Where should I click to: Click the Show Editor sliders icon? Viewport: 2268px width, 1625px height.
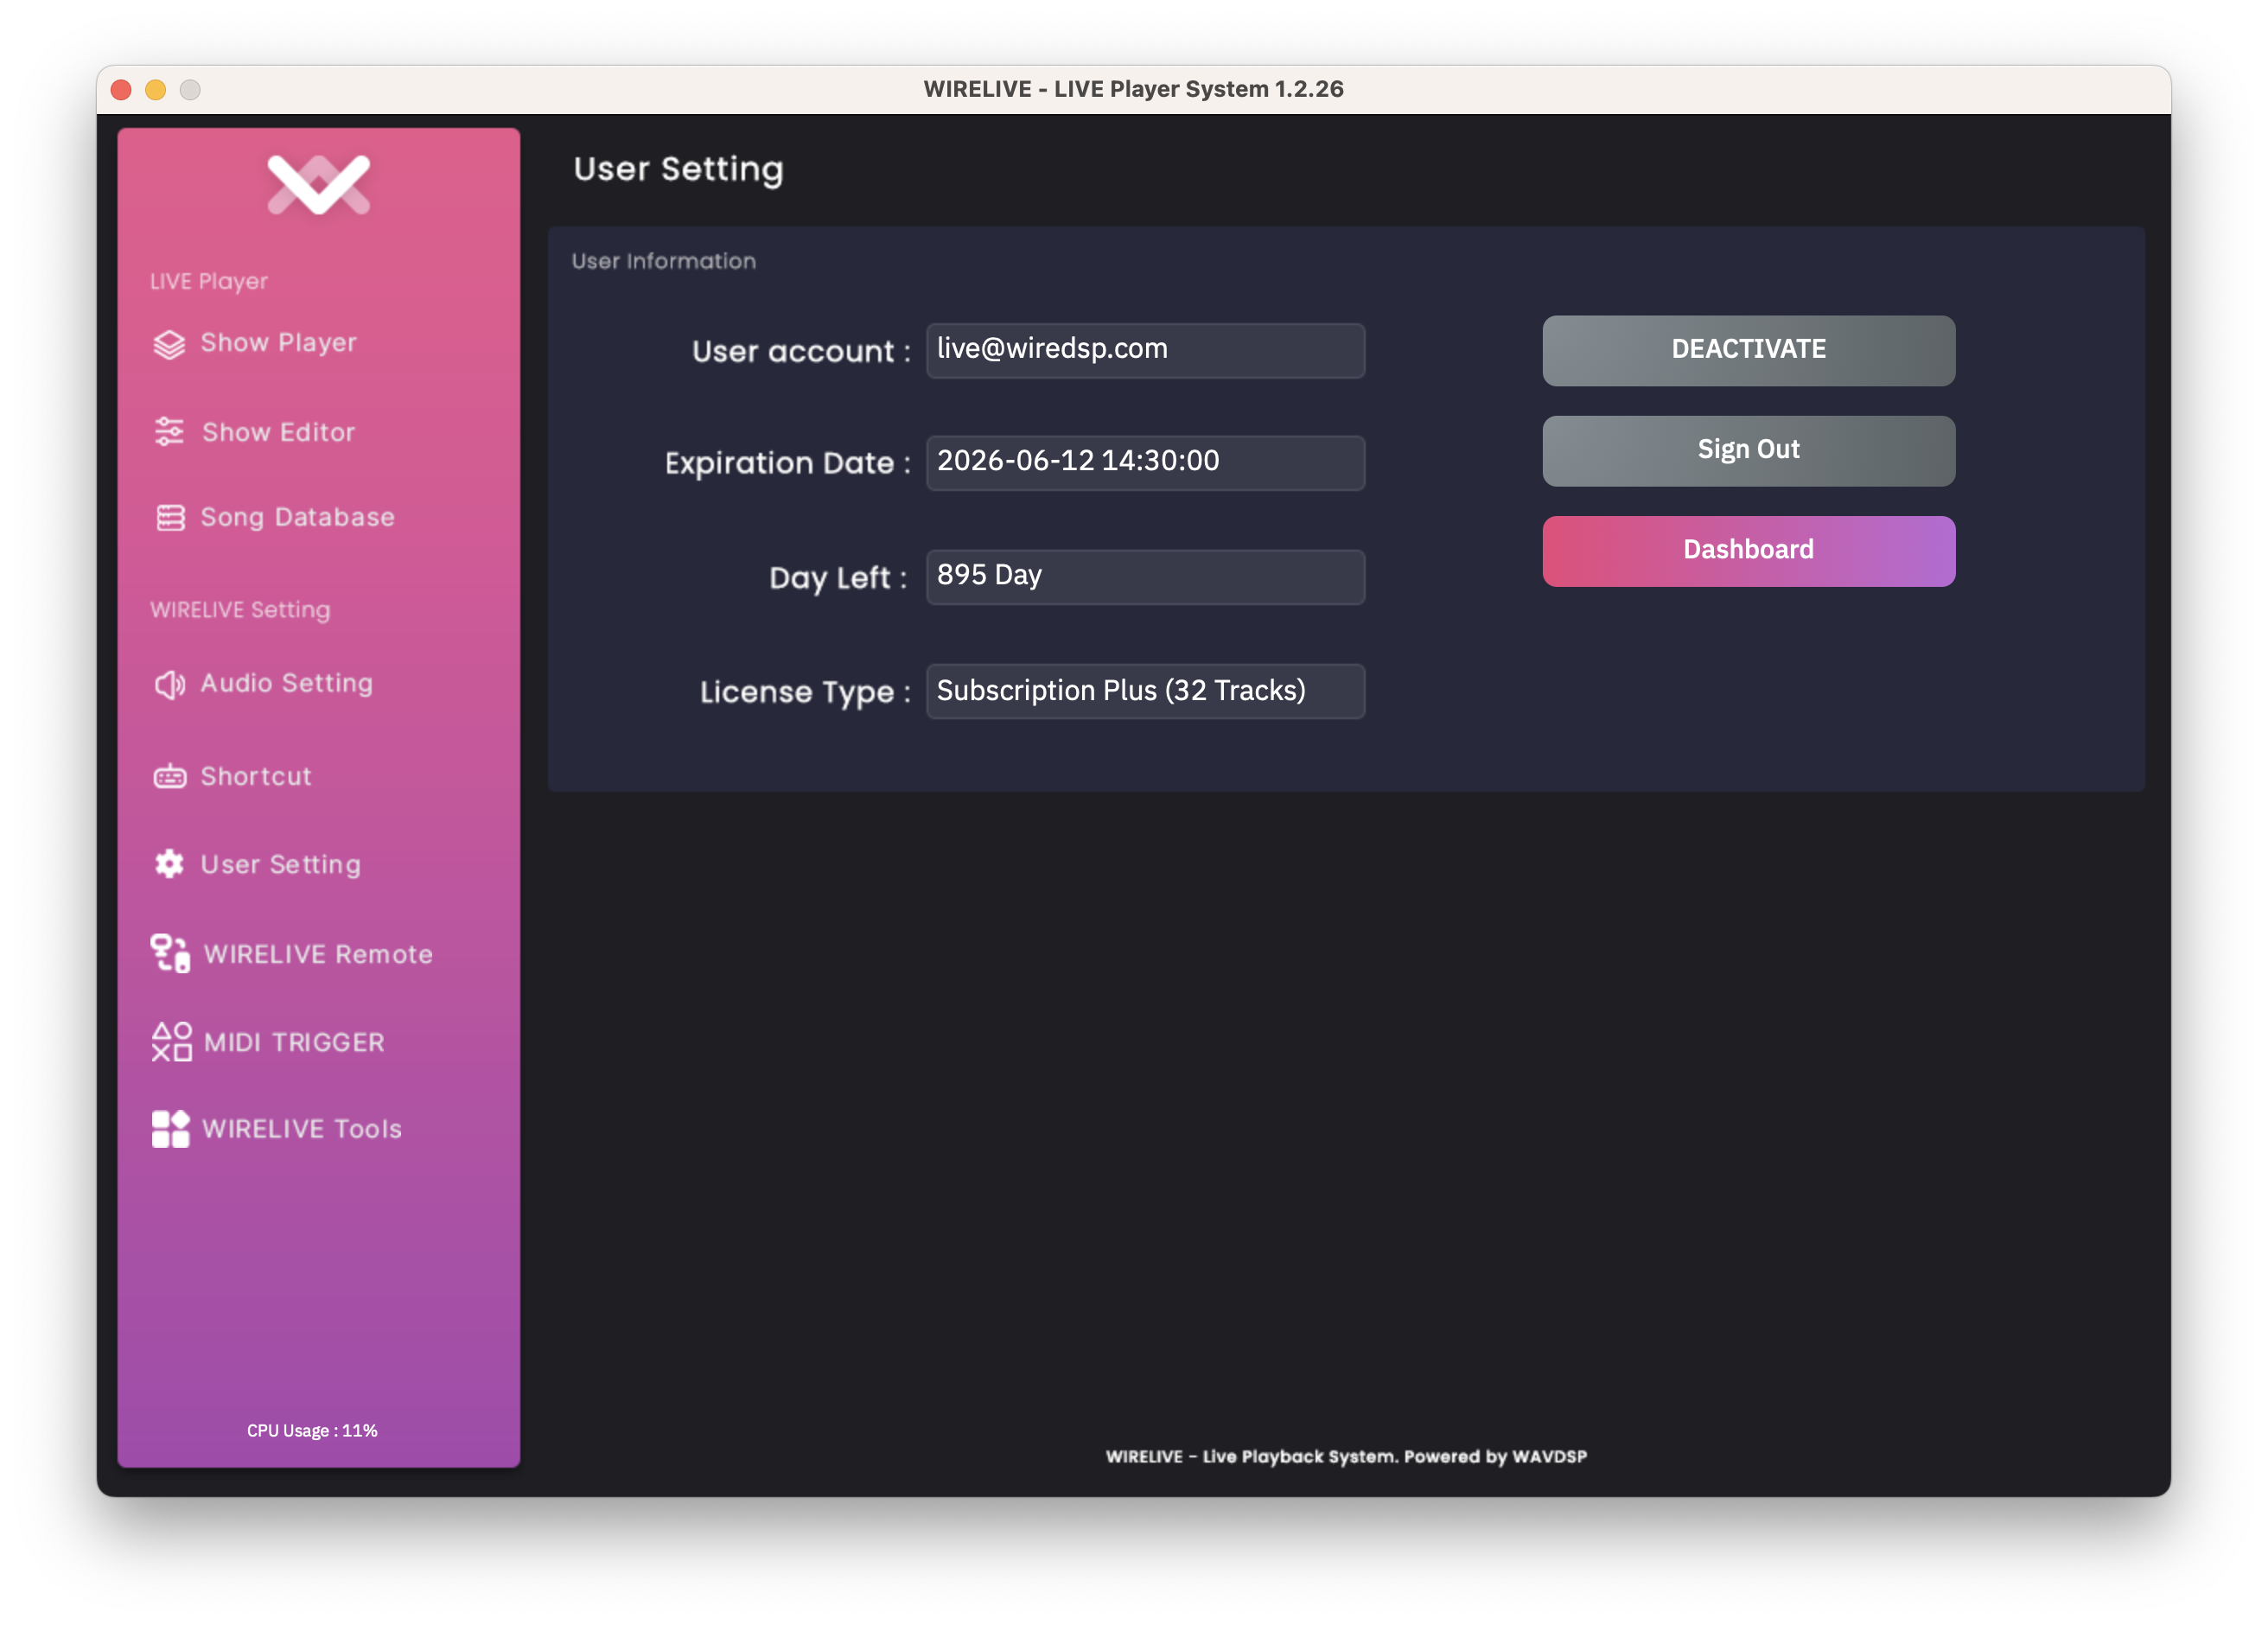(169, 432)
